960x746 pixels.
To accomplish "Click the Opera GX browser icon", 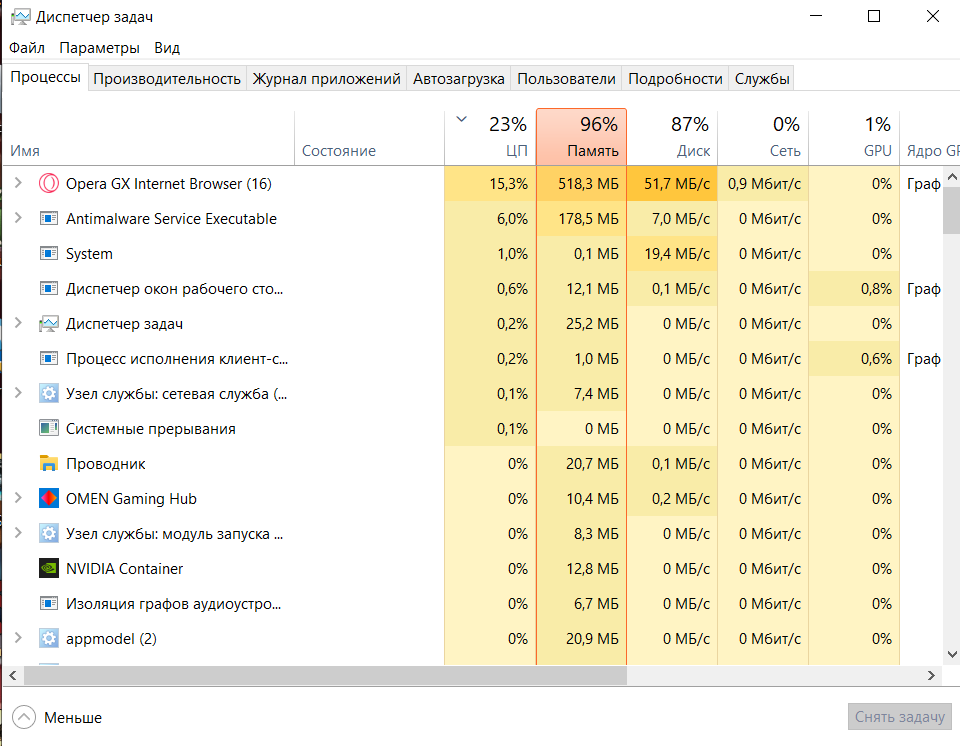I will click(x=48, y=184).
